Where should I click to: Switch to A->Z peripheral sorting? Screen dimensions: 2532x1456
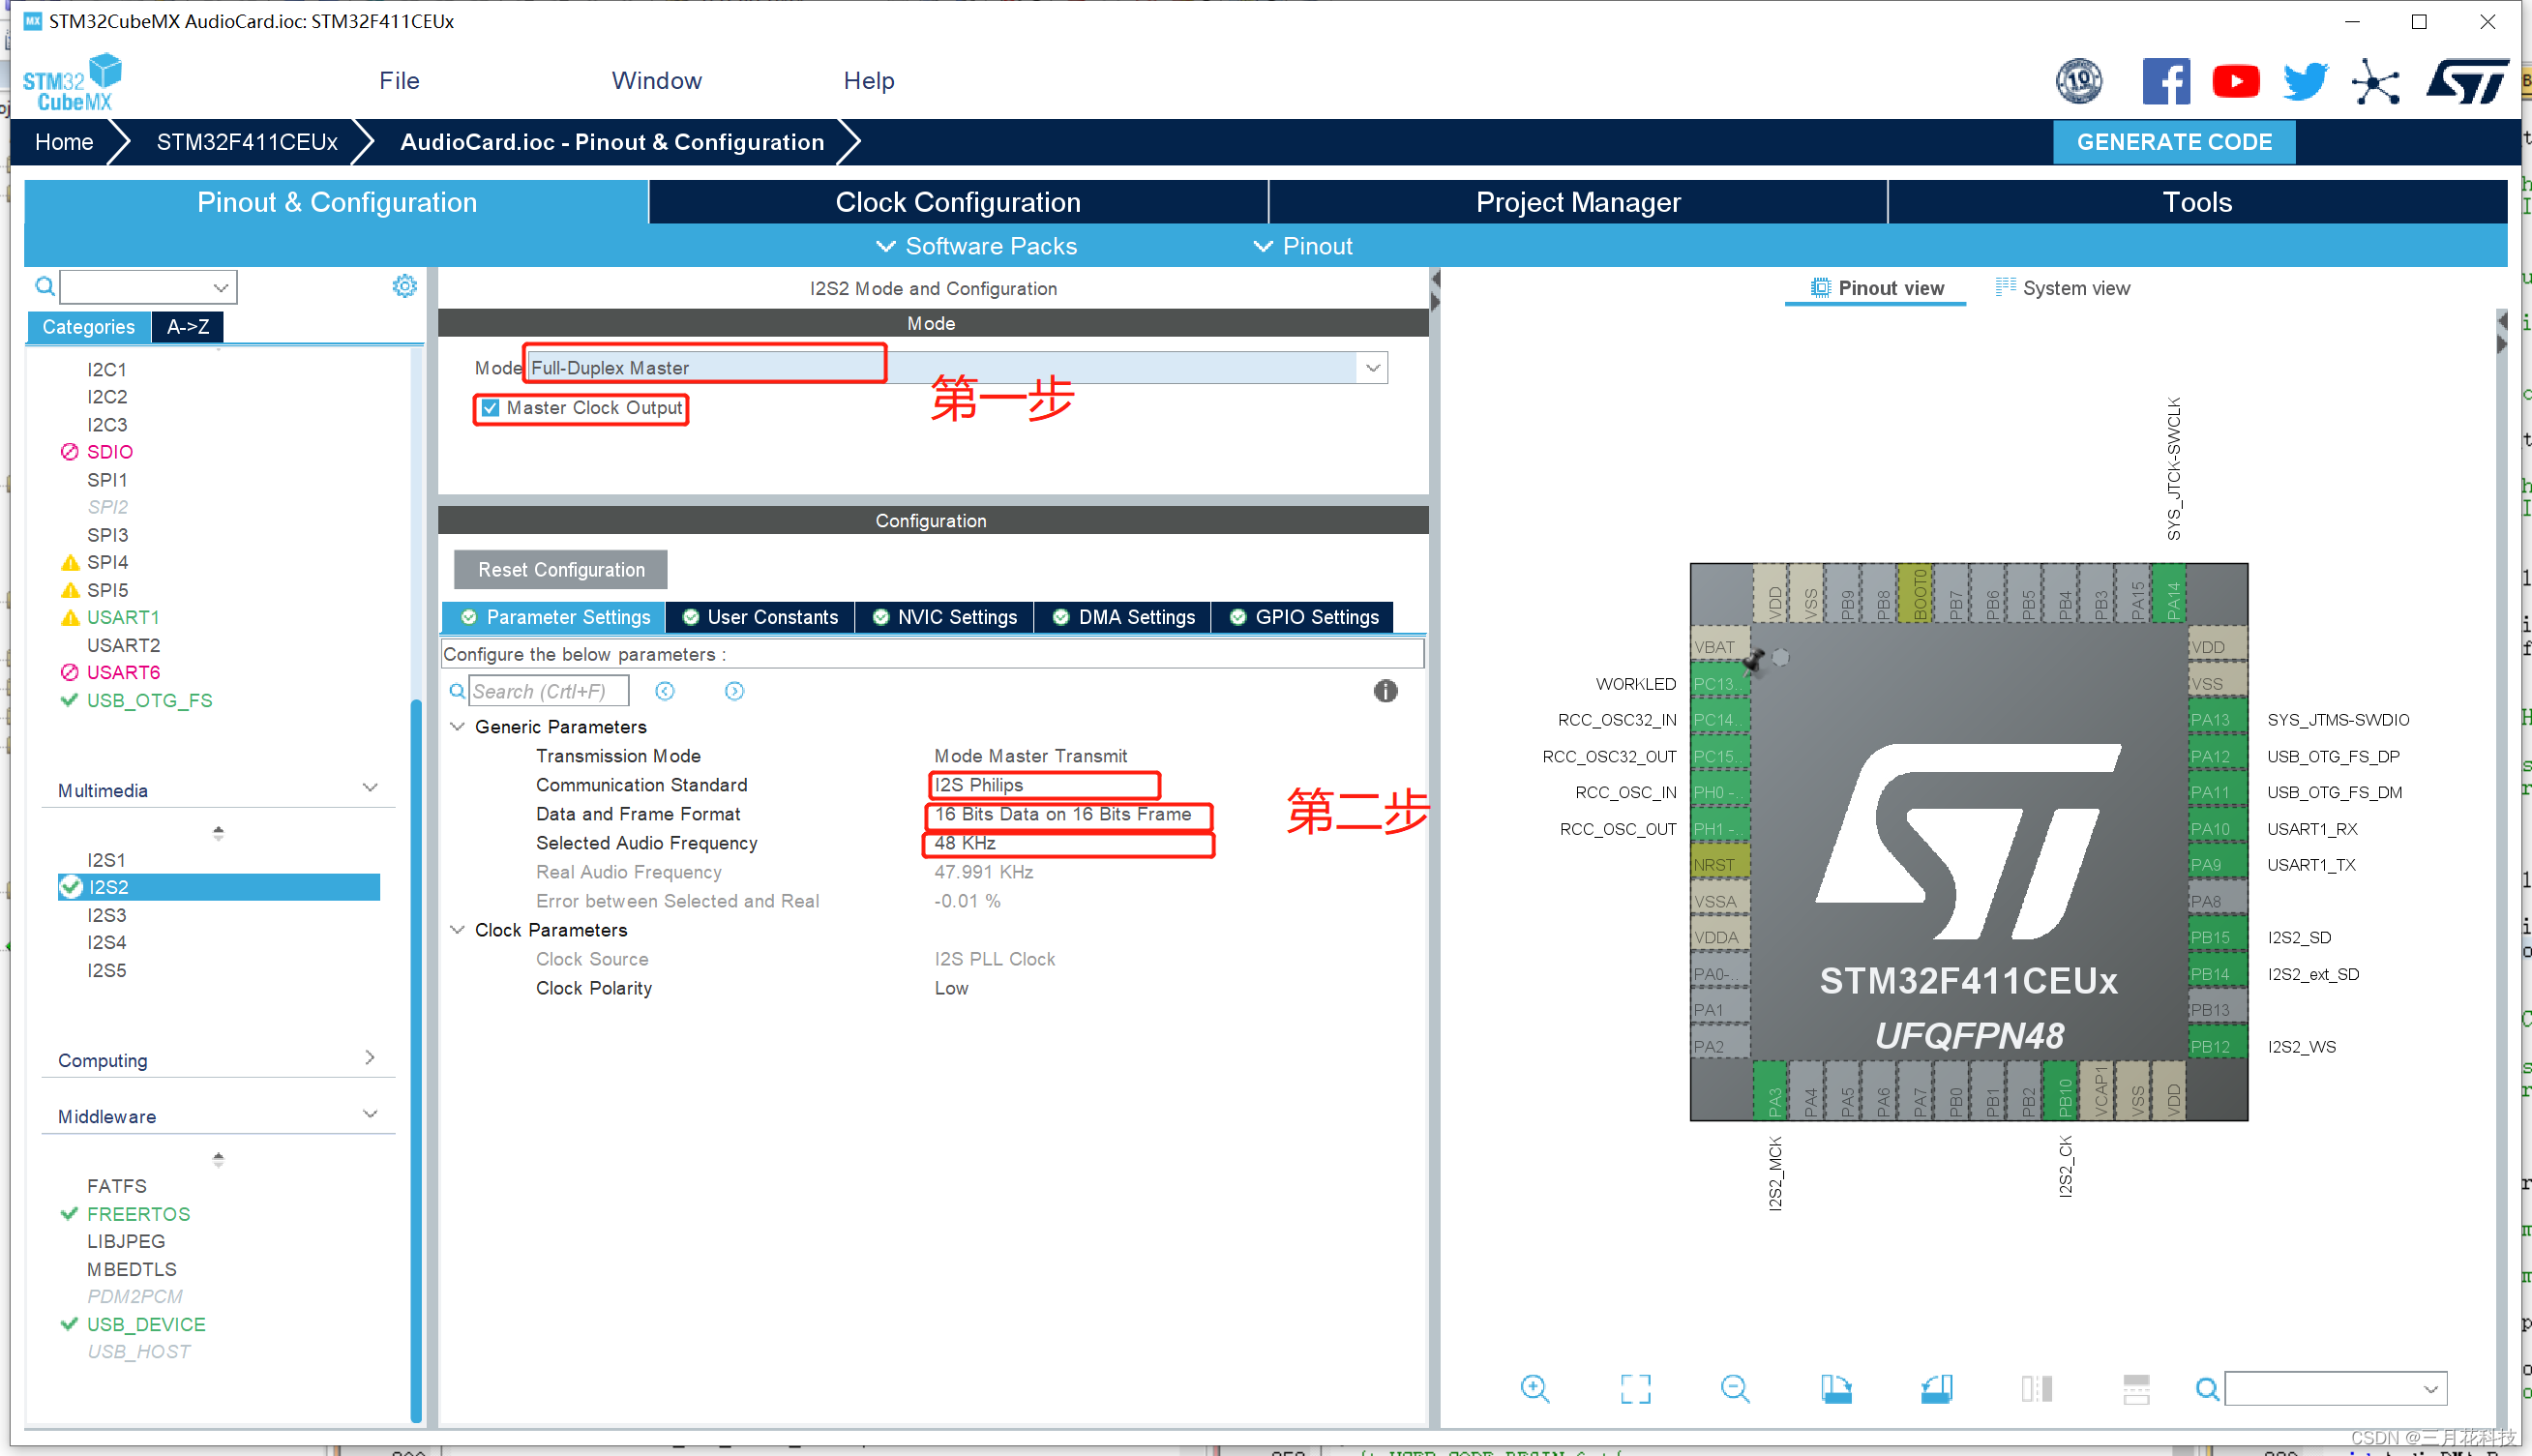(x=188, y=327)
